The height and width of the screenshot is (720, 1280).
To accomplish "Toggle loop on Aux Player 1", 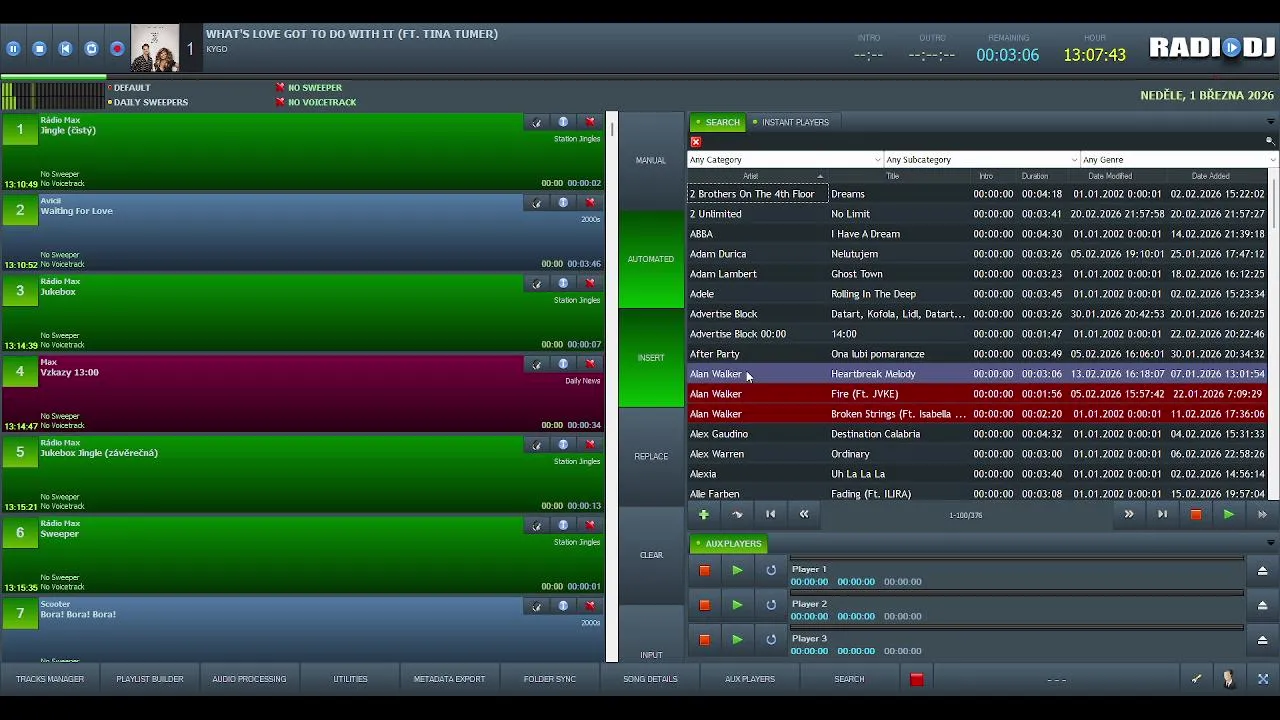I will point(771,570).
